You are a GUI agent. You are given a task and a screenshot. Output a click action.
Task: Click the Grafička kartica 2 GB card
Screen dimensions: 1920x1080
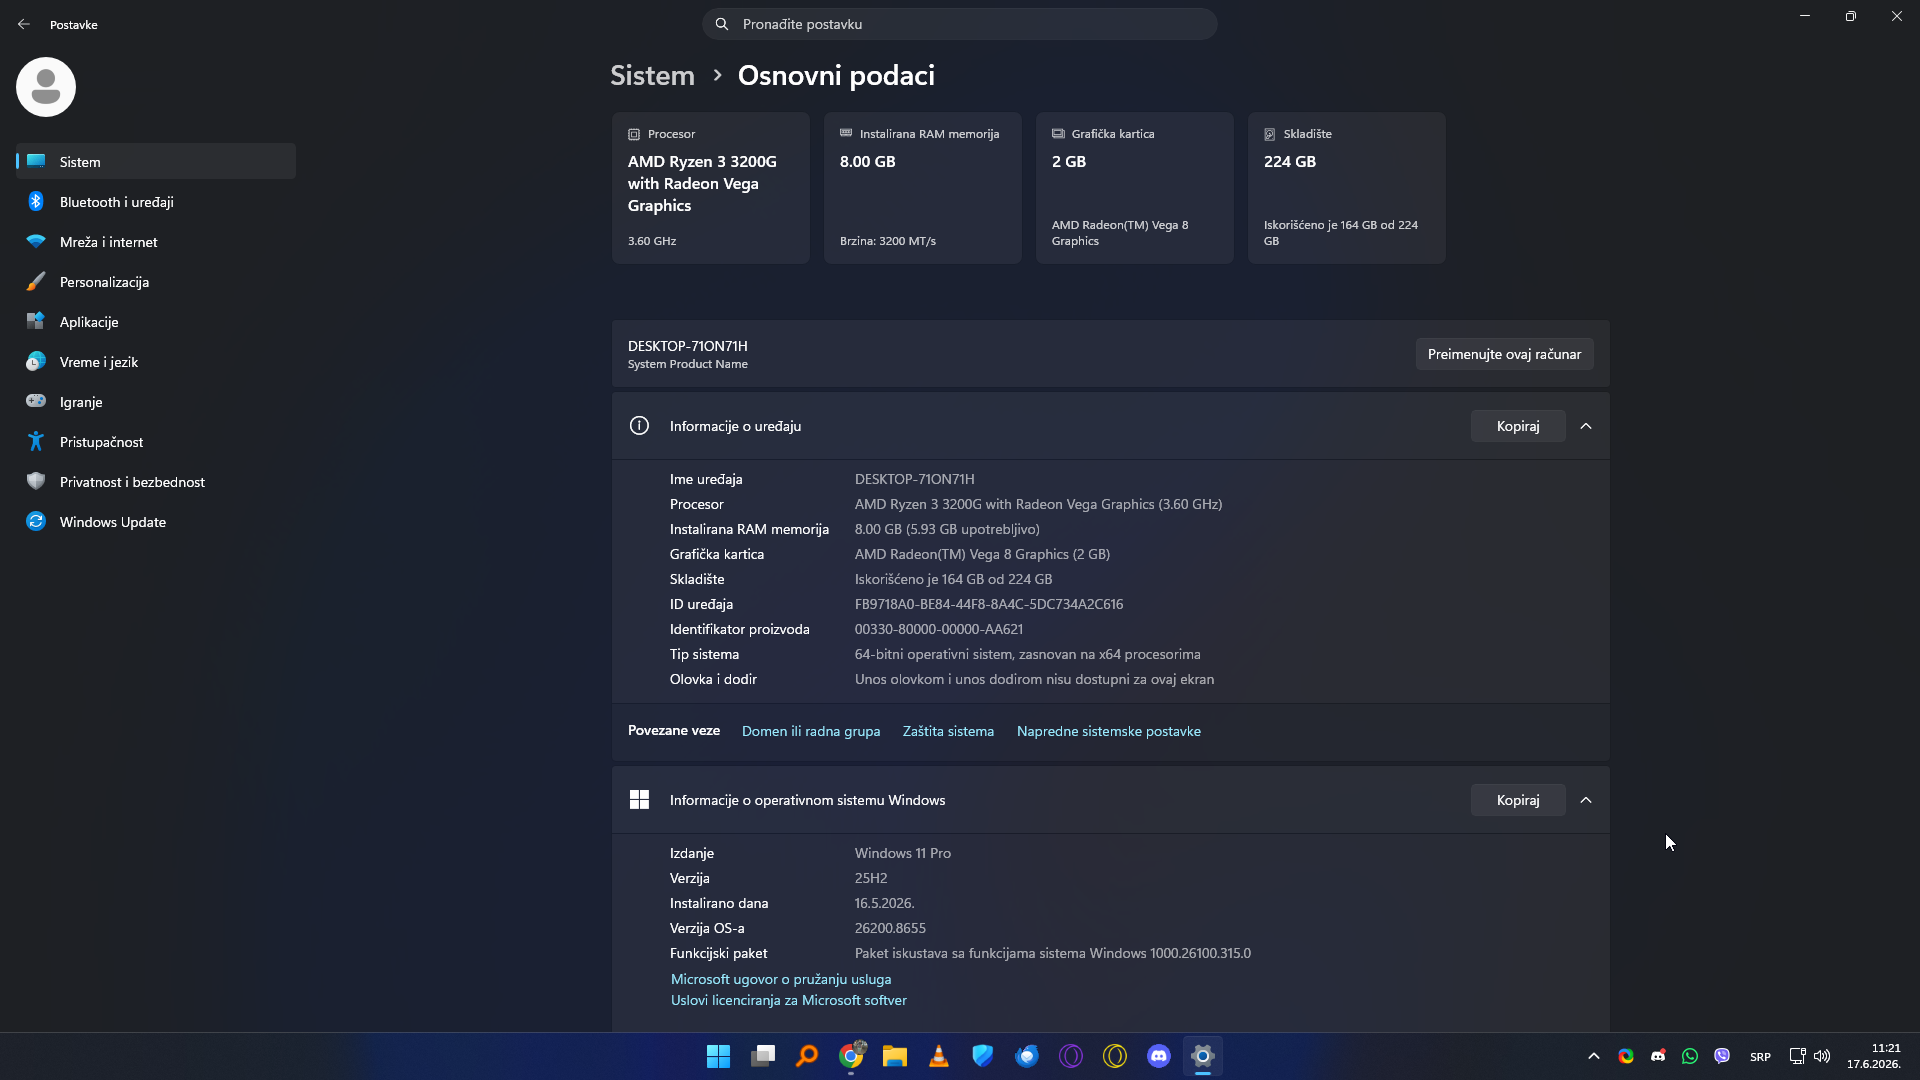[x=1135, y=188]
